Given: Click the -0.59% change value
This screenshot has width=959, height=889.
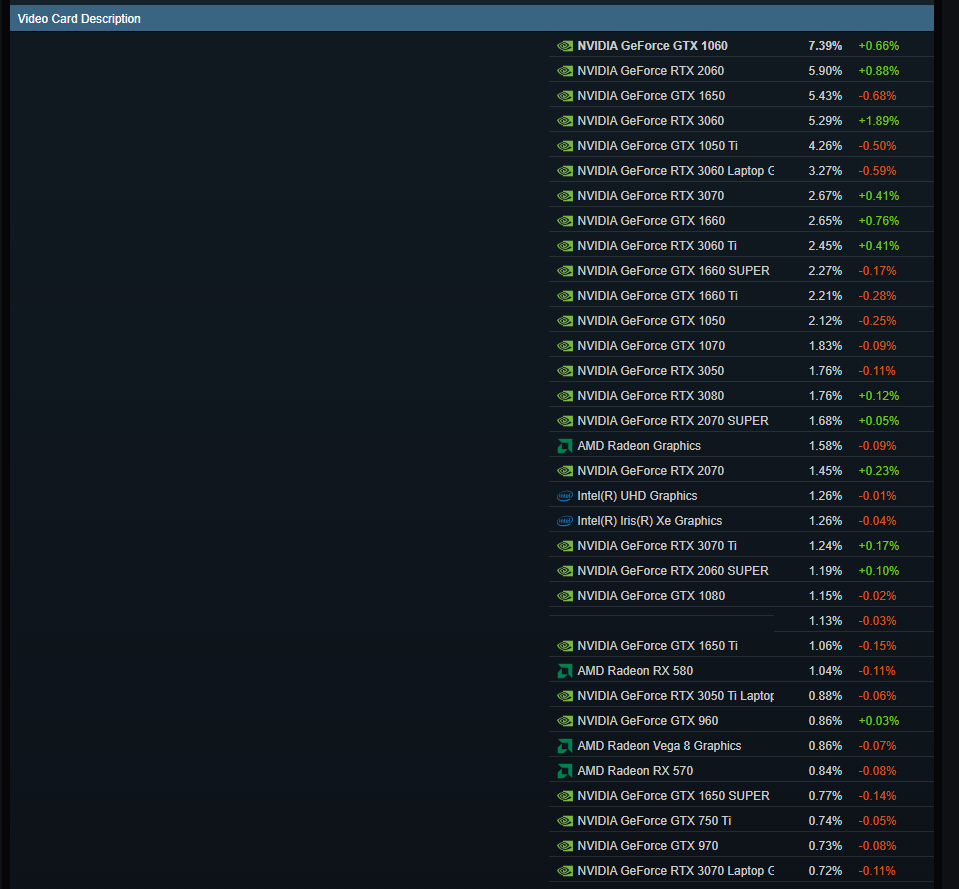Looking at the screenshot, I should 877,171.
